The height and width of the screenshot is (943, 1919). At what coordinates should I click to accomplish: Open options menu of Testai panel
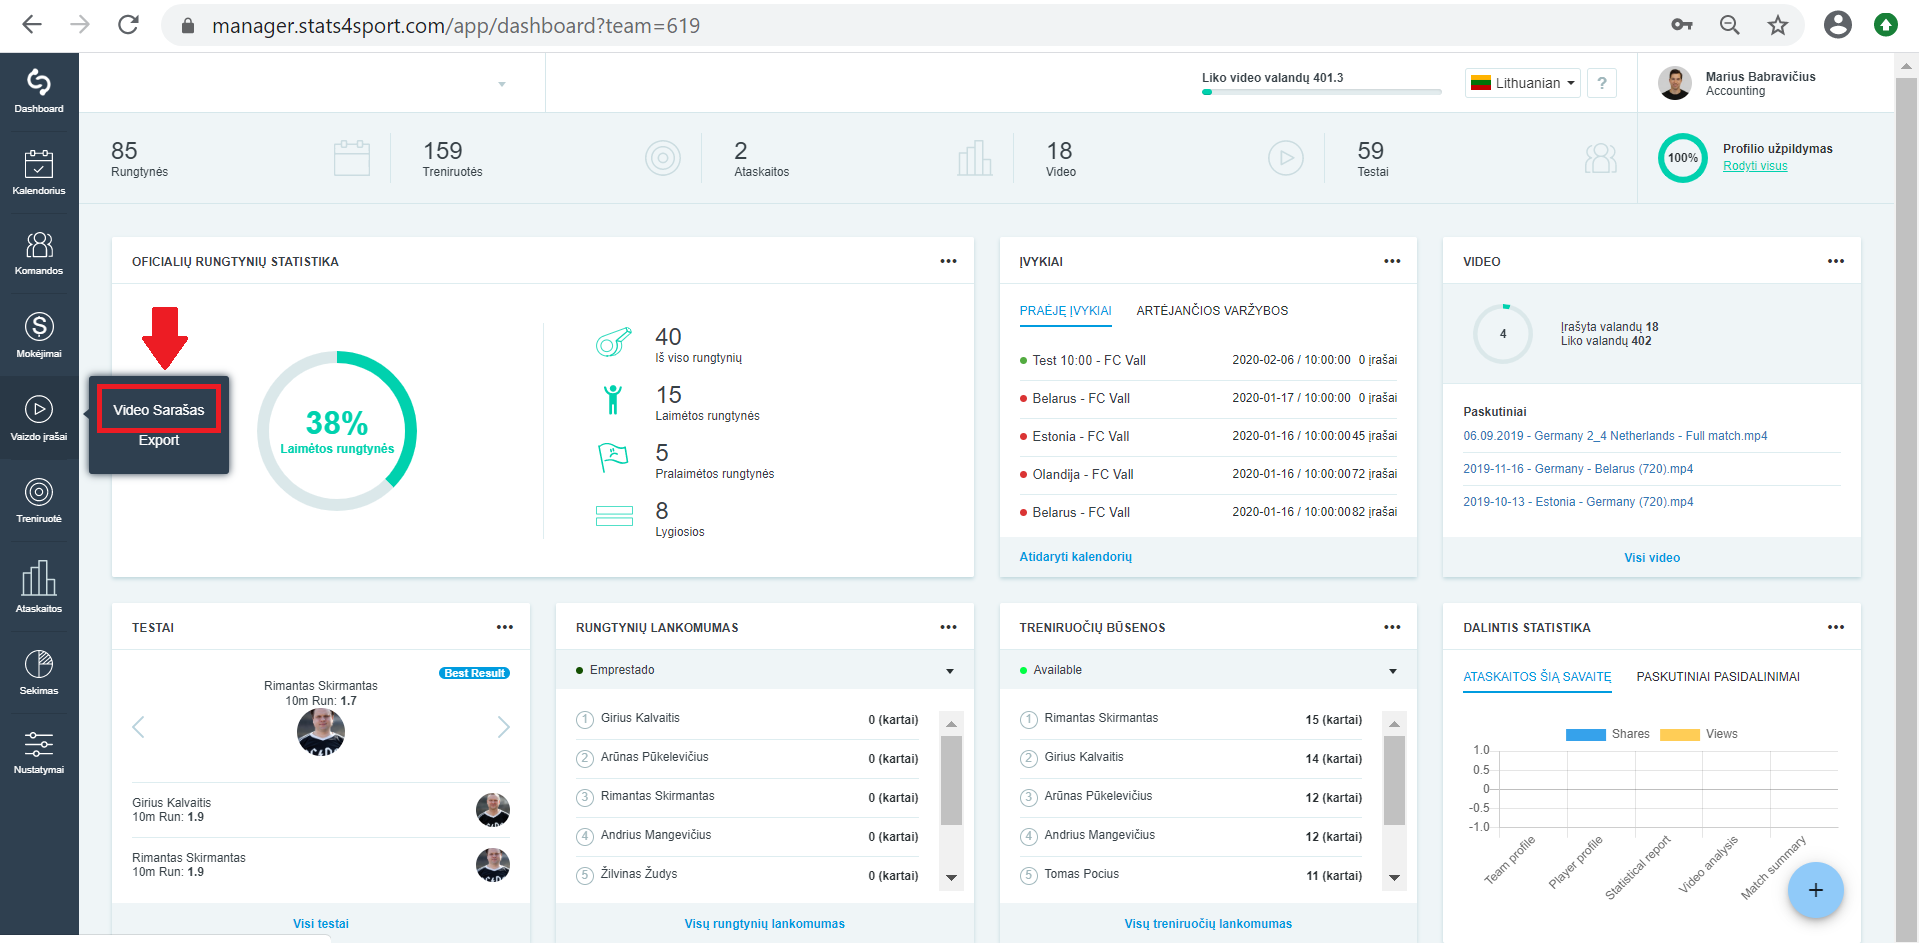point(505,627)
